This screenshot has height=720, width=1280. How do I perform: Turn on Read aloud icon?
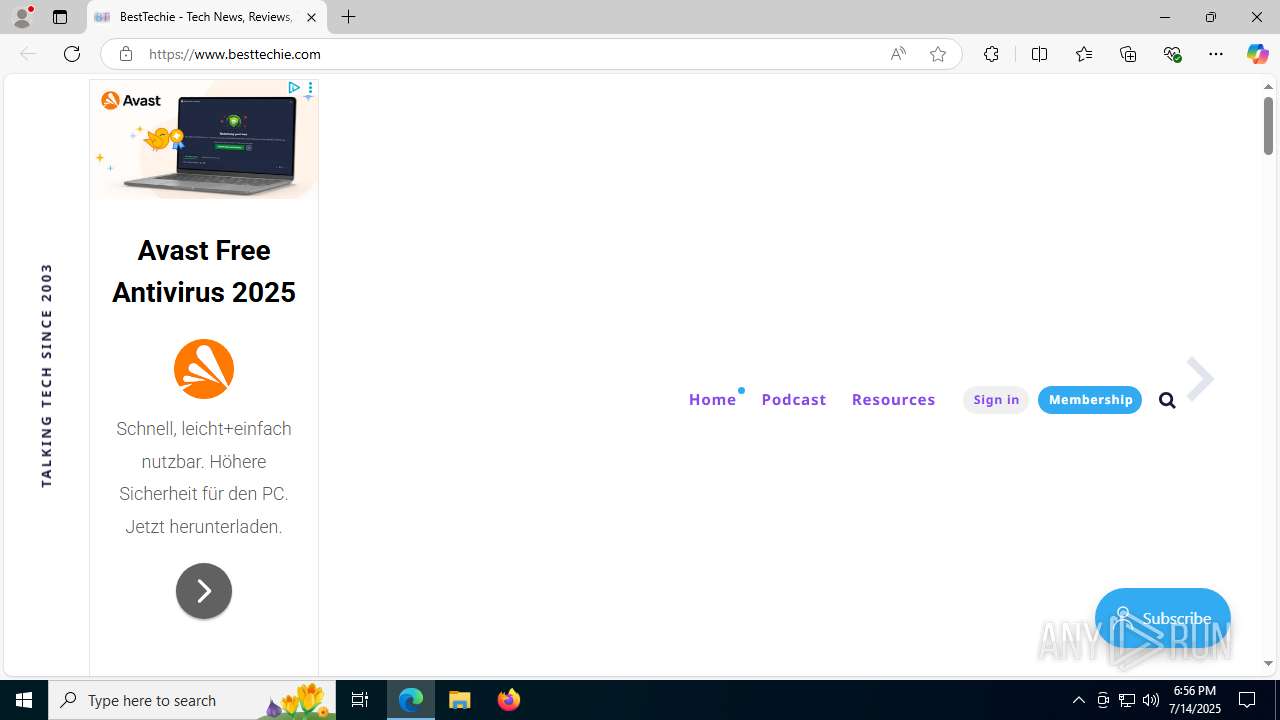[898, 54]
